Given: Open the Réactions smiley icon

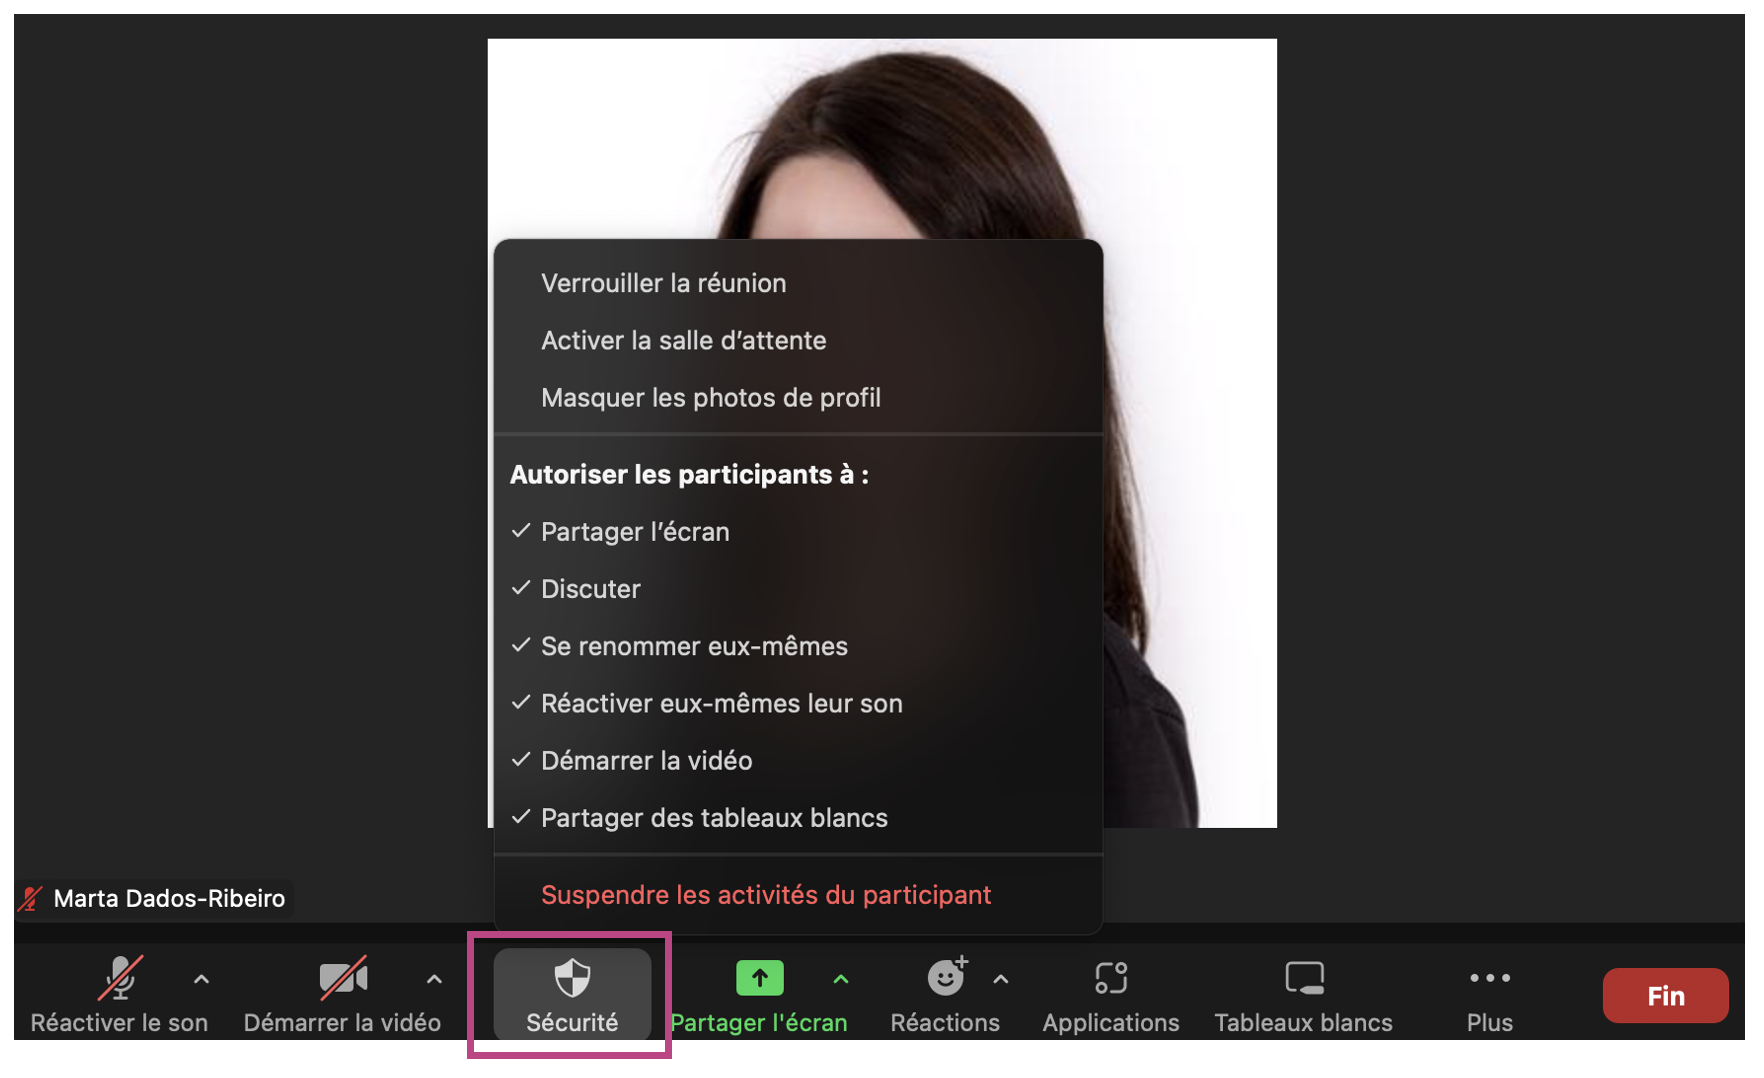Looking at the screenshot, I should click(945, 978).
